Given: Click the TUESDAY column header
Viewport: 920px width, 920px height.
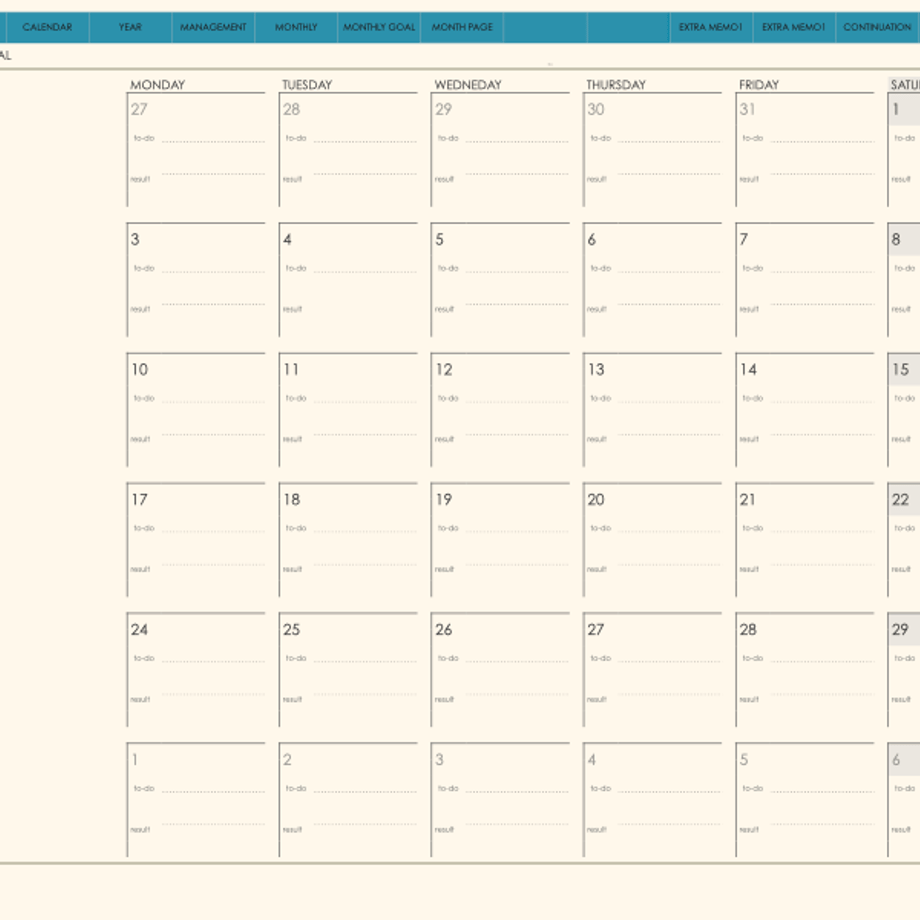Looking at the screenshot, I should tap(307, 84).
